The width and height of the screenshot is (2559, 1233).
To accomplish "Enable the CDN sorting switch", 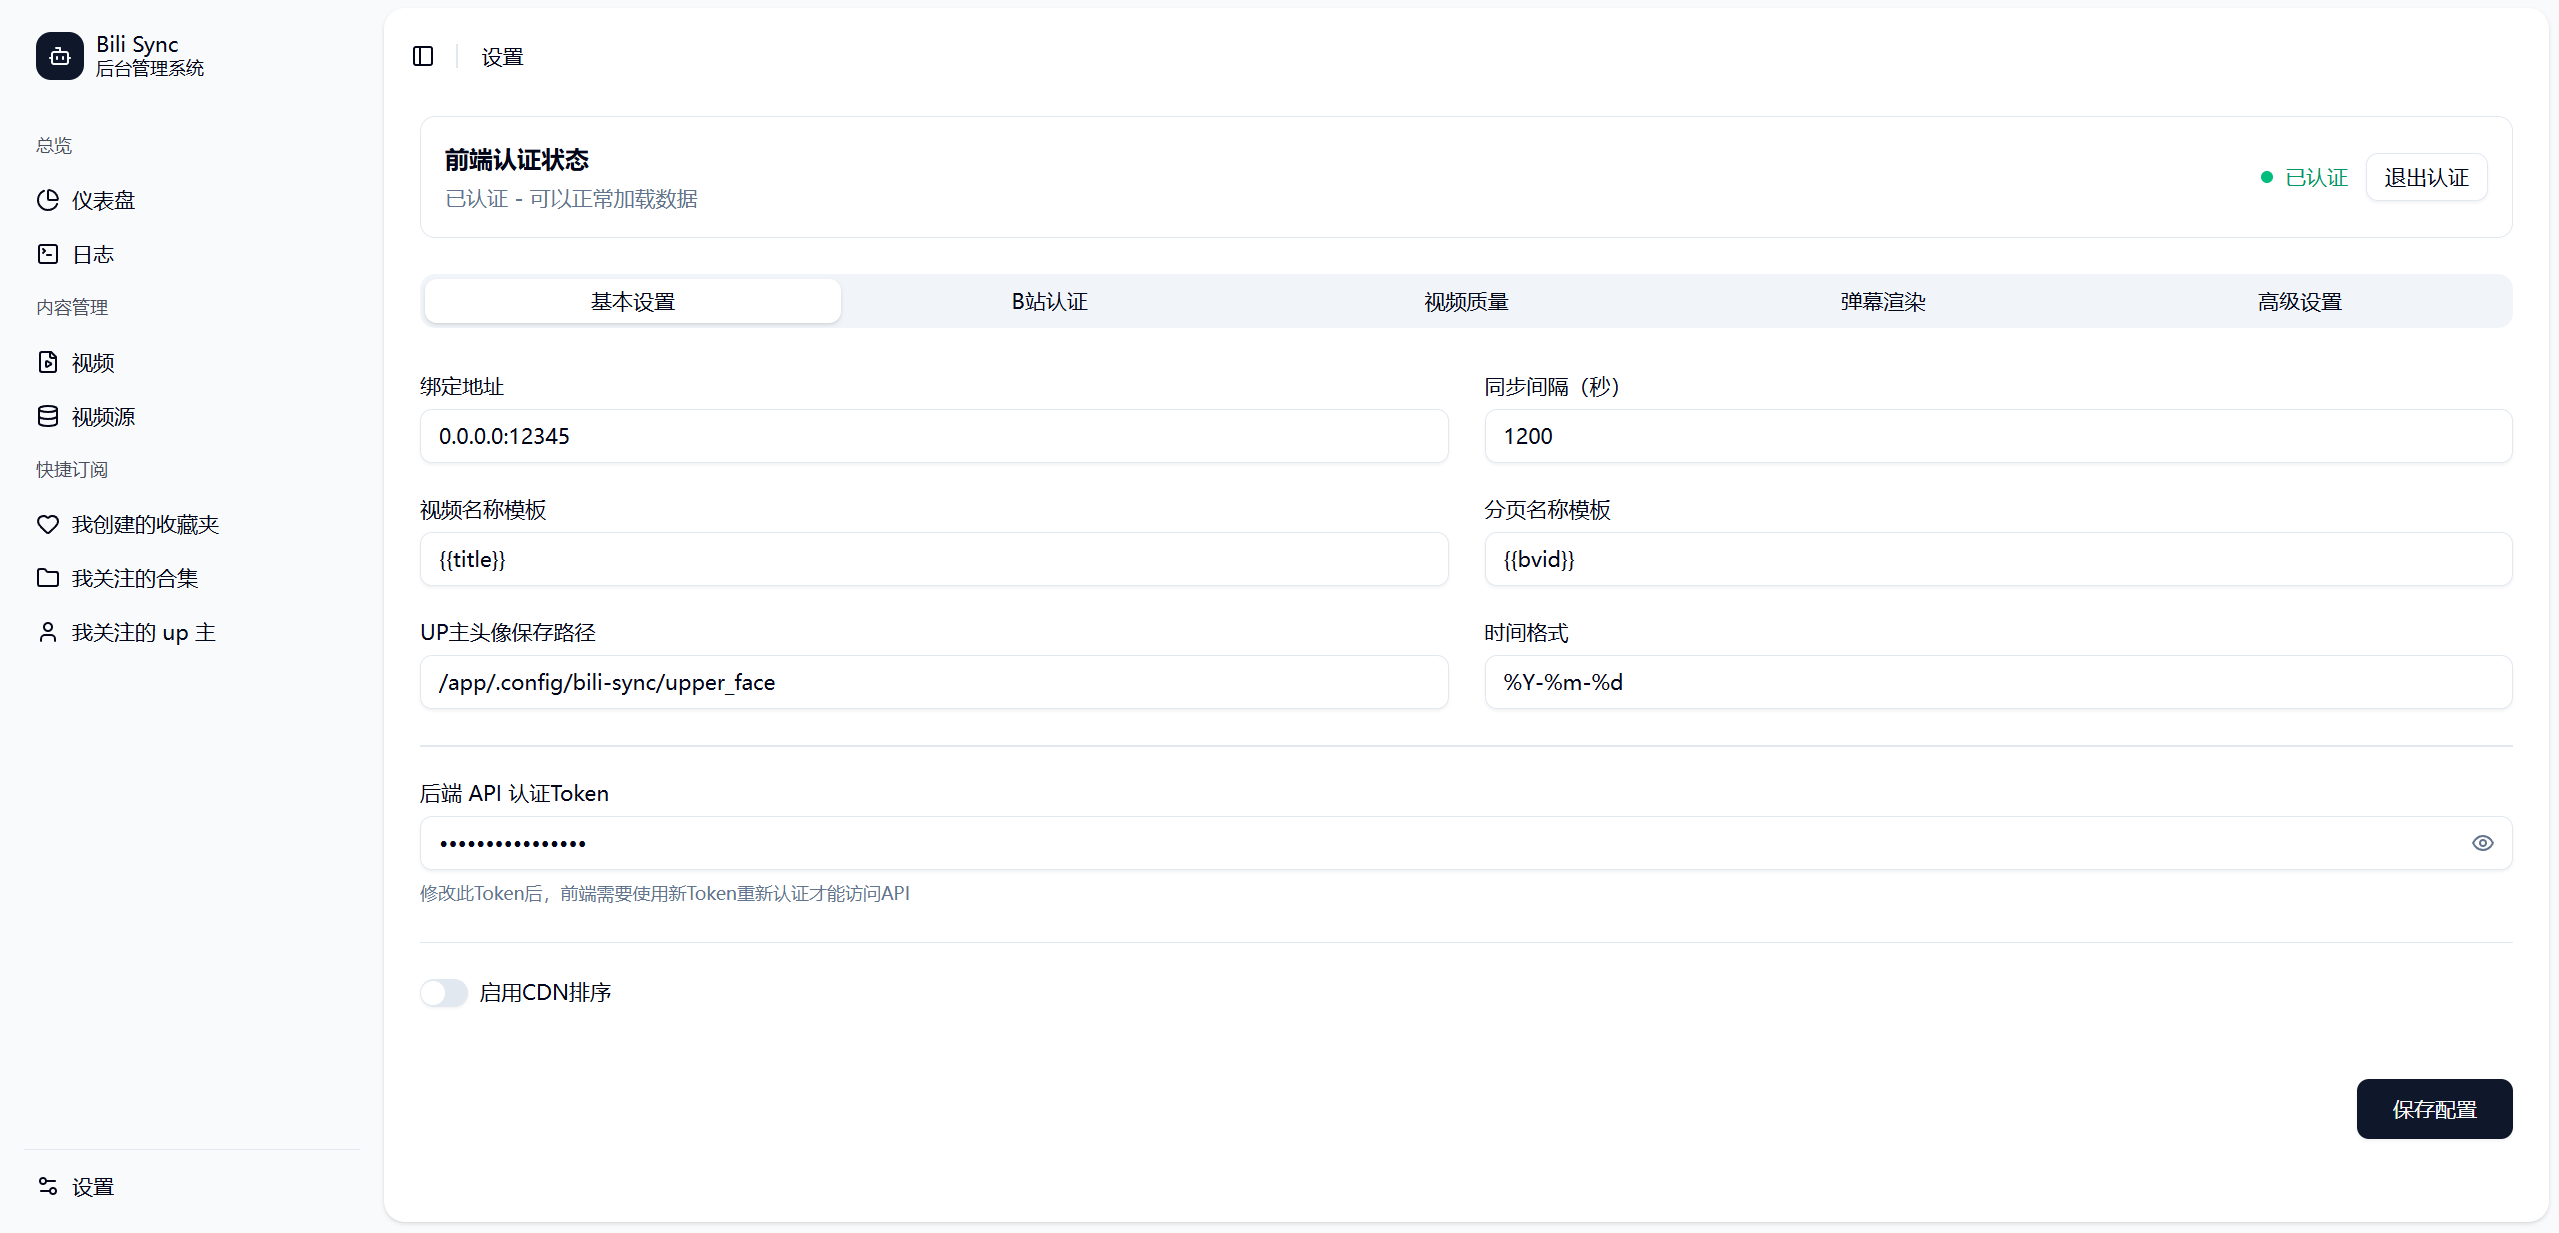I will 443,992.
